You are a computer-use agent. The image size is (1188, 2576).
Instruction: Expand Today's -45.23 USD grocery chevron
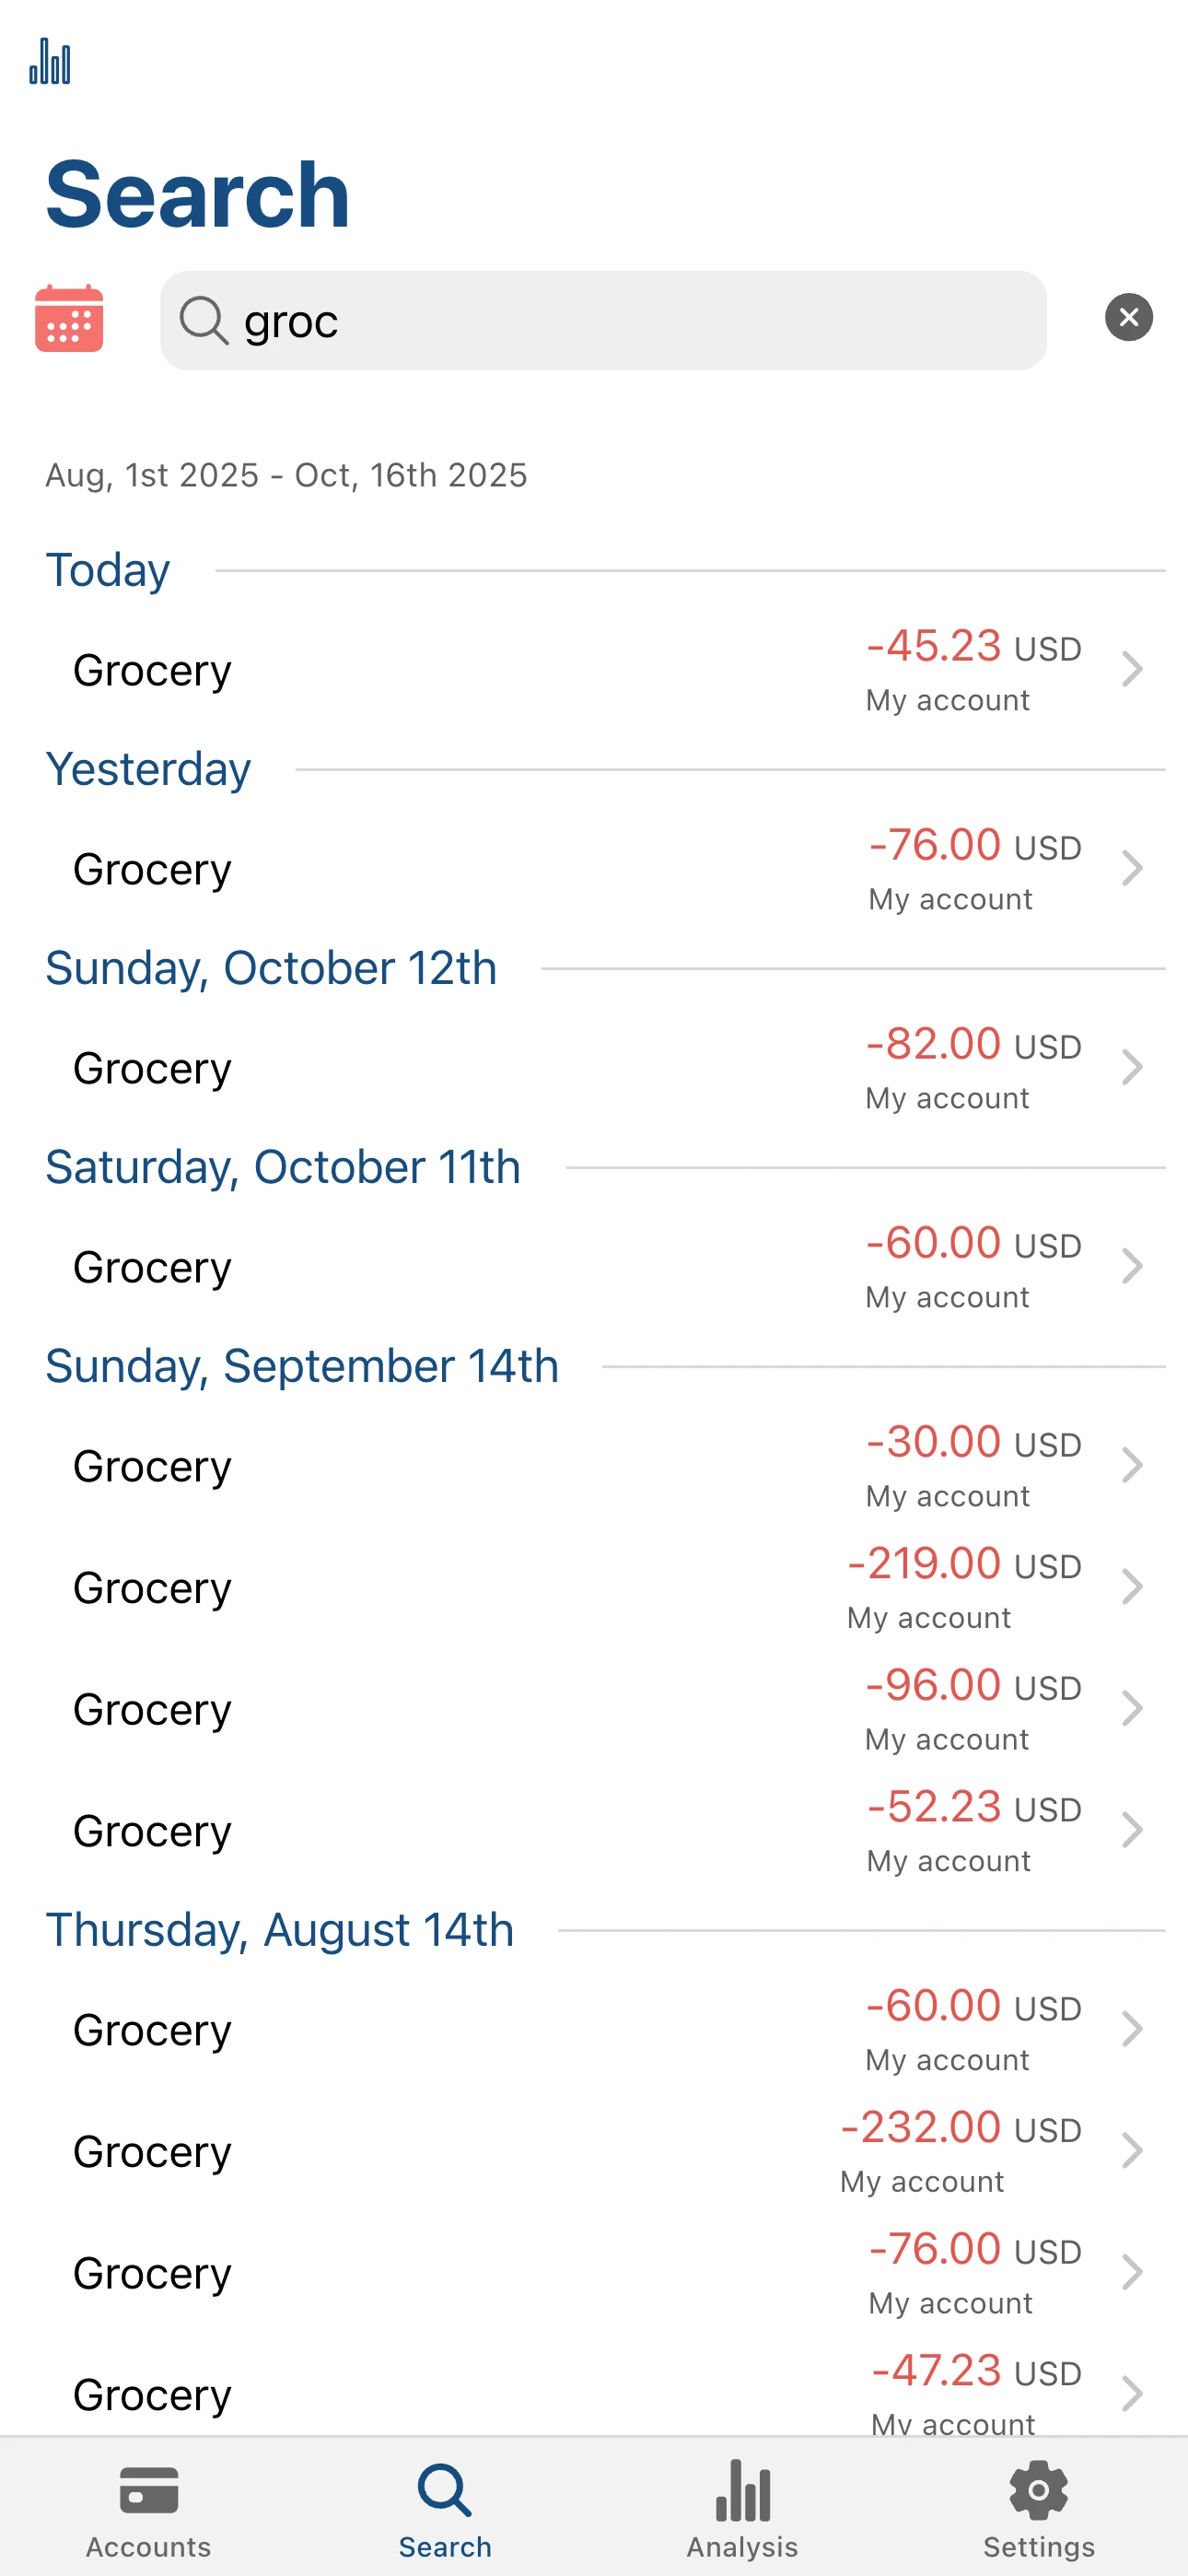pos(1131,669)
